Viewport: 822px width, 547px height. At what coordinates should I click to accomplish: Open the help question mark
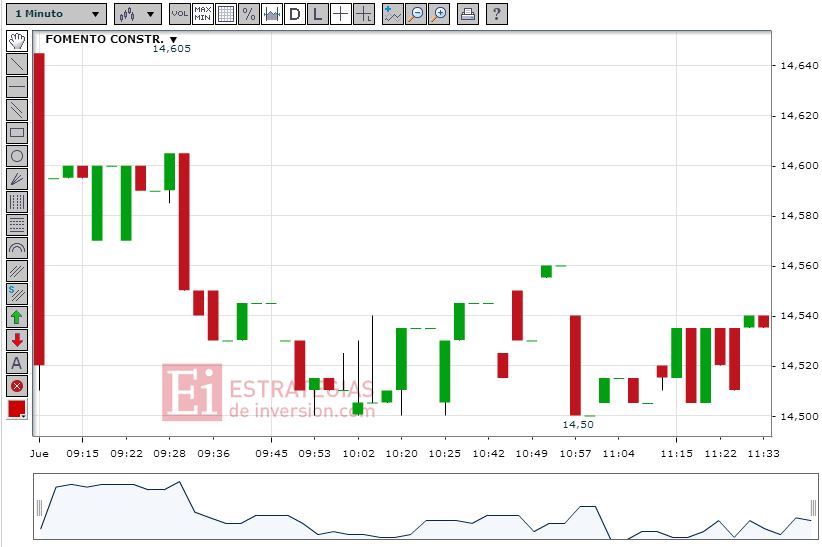tap(496, 14)
